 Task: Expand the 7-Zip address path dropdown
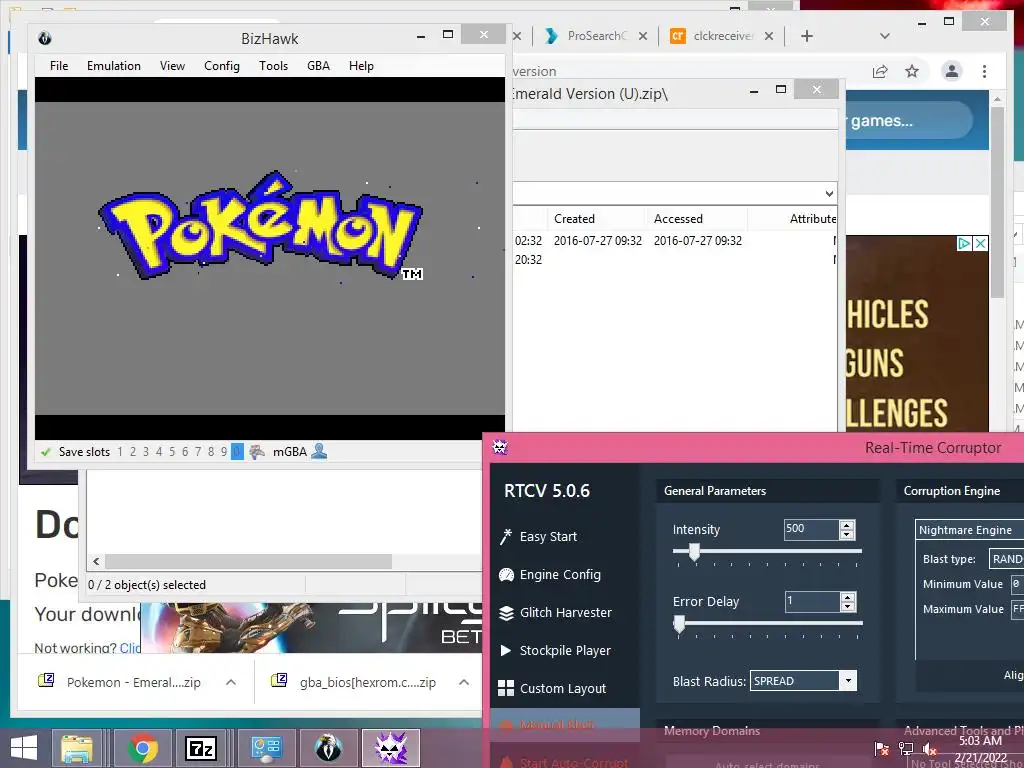point(829,194)
